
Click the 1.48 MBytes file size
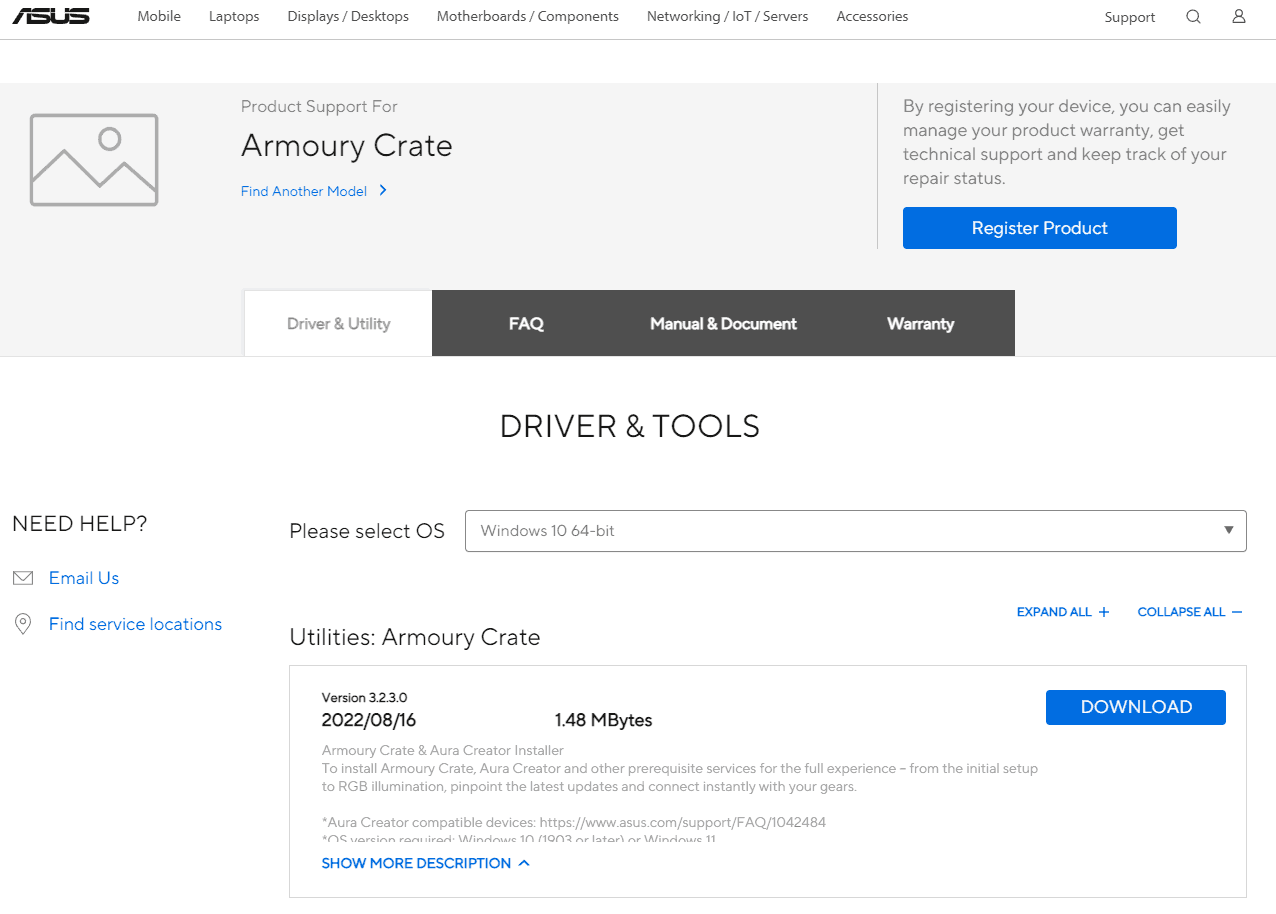(x=603, y=720)
